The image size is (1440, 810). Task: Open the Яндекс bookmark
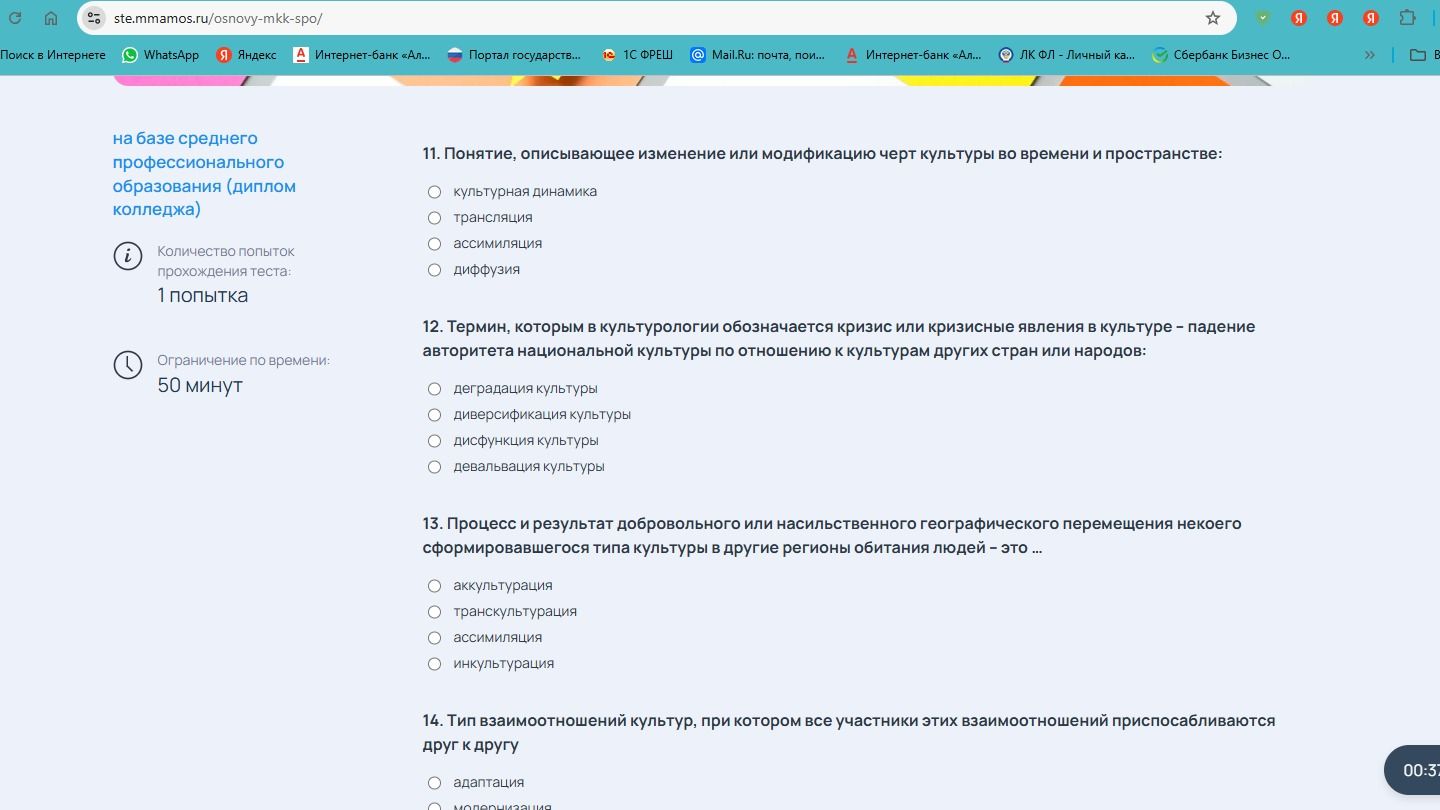coord(246,55)
